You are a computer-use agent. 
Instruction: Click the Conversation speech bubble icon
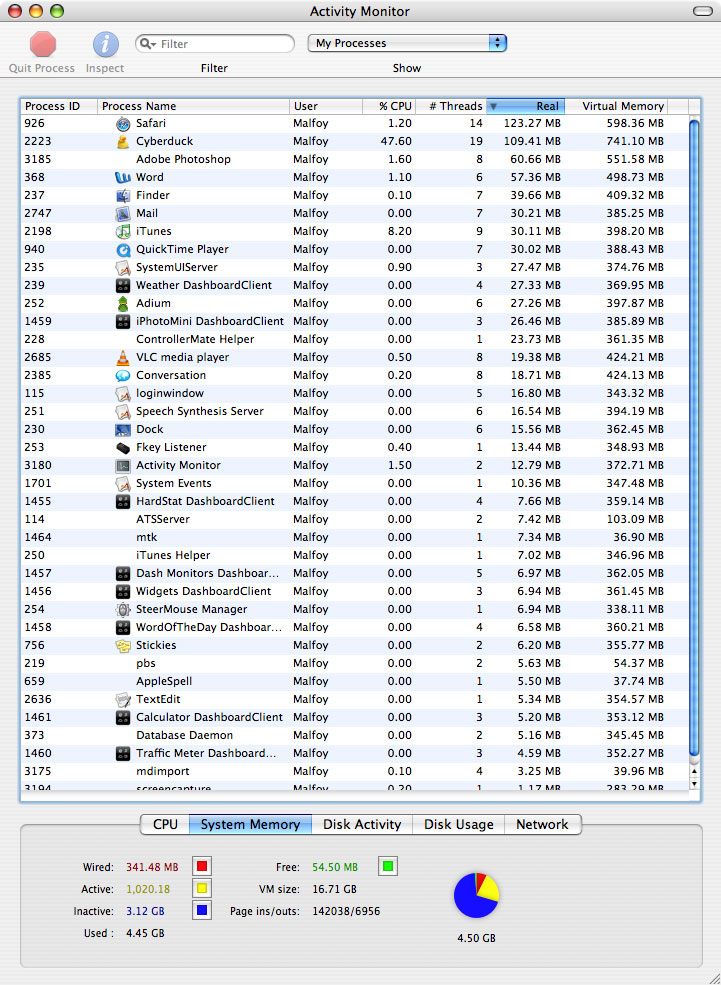[123, 376]
